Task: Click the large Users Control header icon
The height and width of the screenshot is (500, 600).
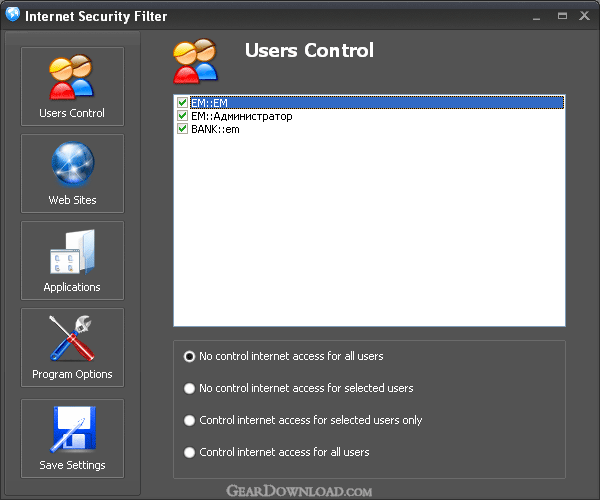Action: [196, 61]
